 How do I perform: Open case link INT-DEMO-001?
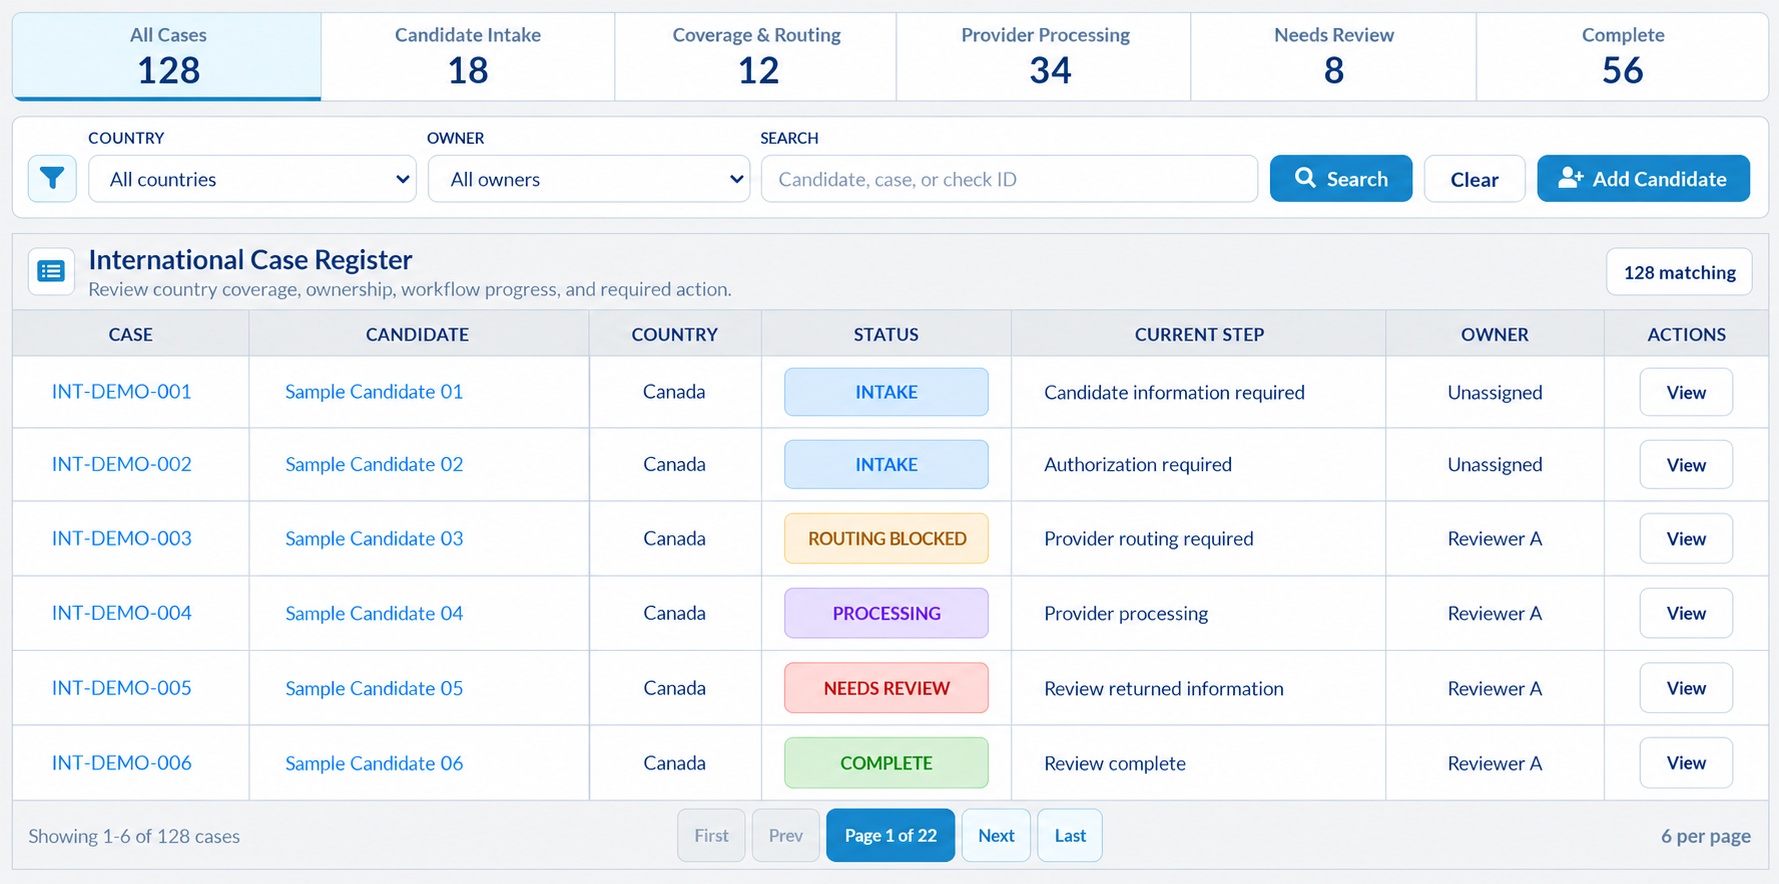point(122,392)
